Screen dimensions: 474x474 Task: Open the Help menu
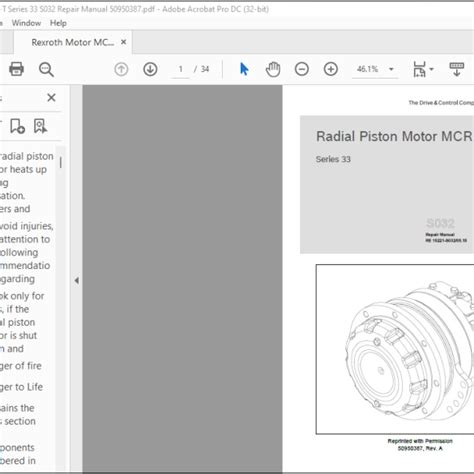coord(58,23)
